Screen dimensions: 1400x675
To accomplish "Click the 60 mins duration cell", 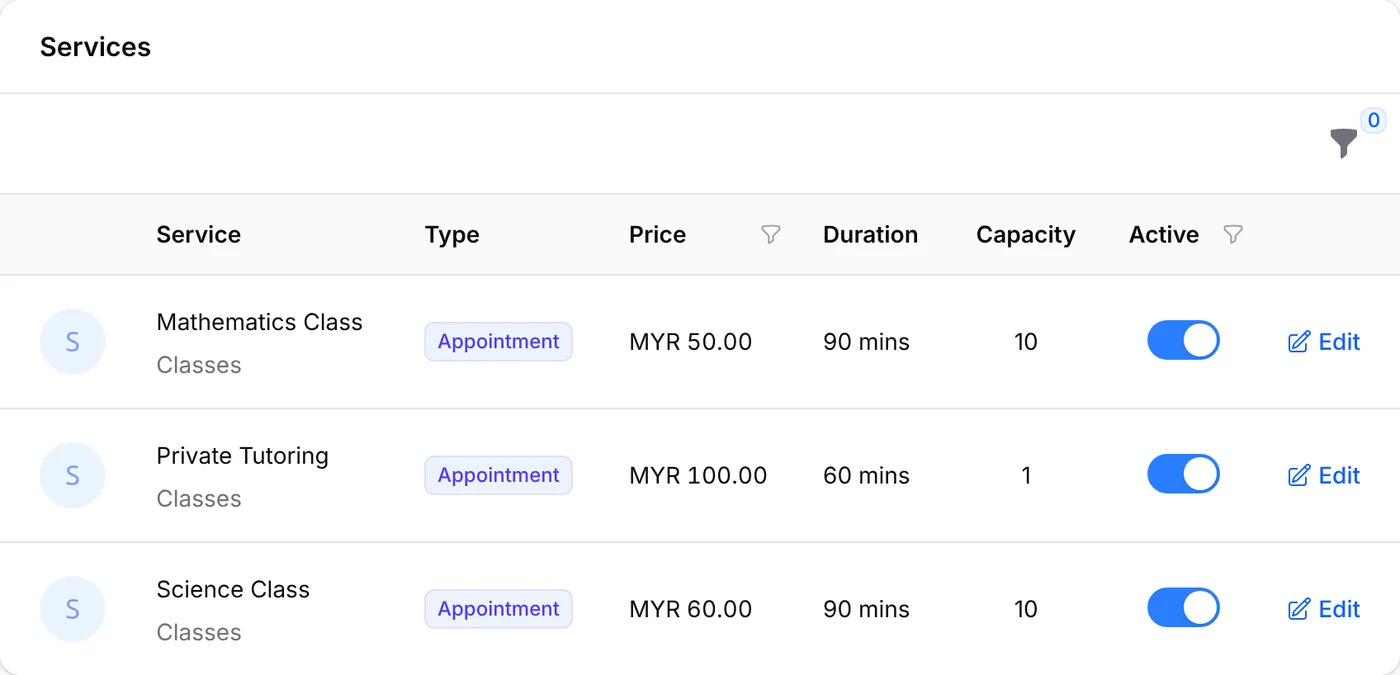I will tap(866, 475).
